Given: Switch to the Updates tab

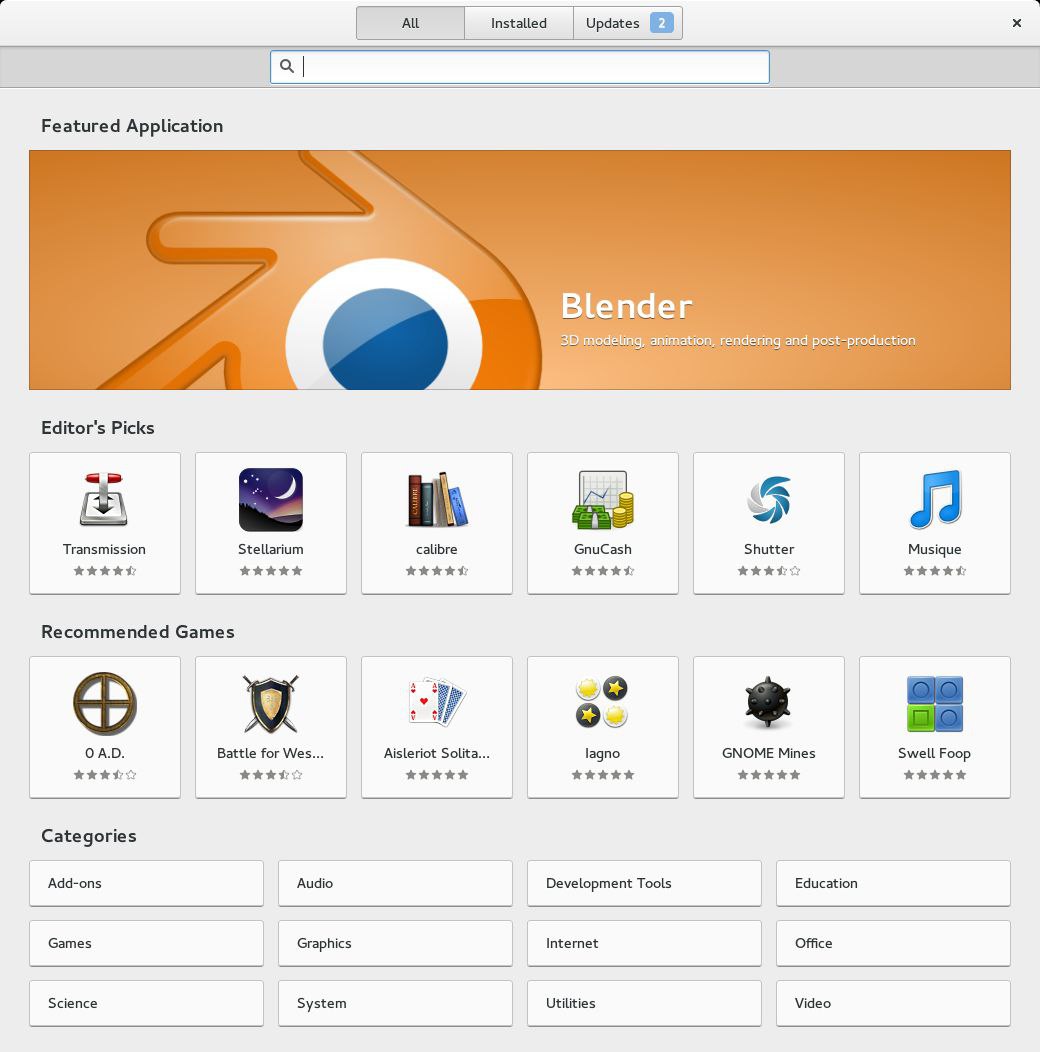Looking at the screenshot, I should pos(628,23).
